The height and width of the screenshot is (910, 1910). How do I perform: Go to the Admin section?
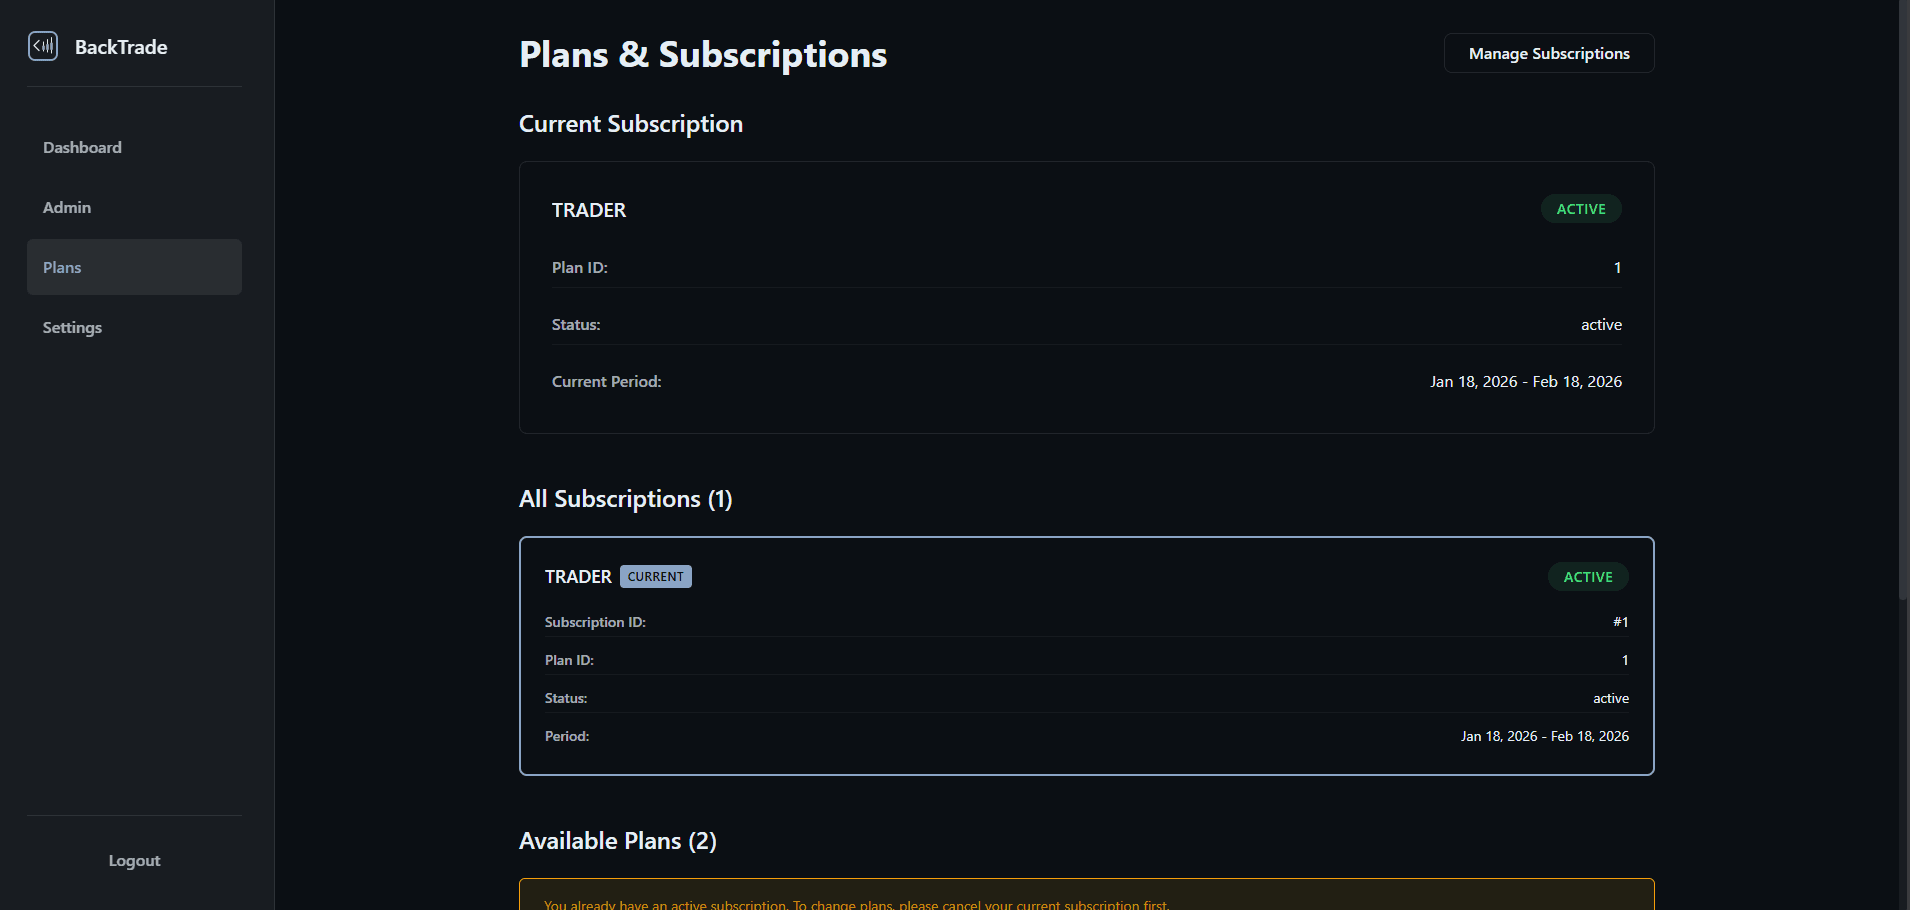(67, 207)
